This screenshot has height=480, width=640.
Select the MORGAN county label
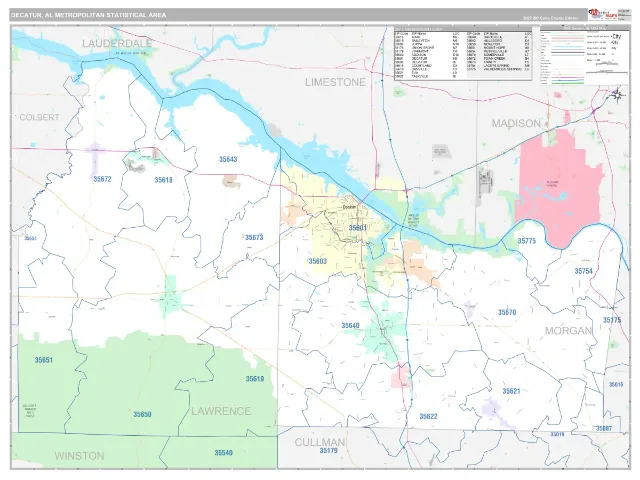click(568, 331)
